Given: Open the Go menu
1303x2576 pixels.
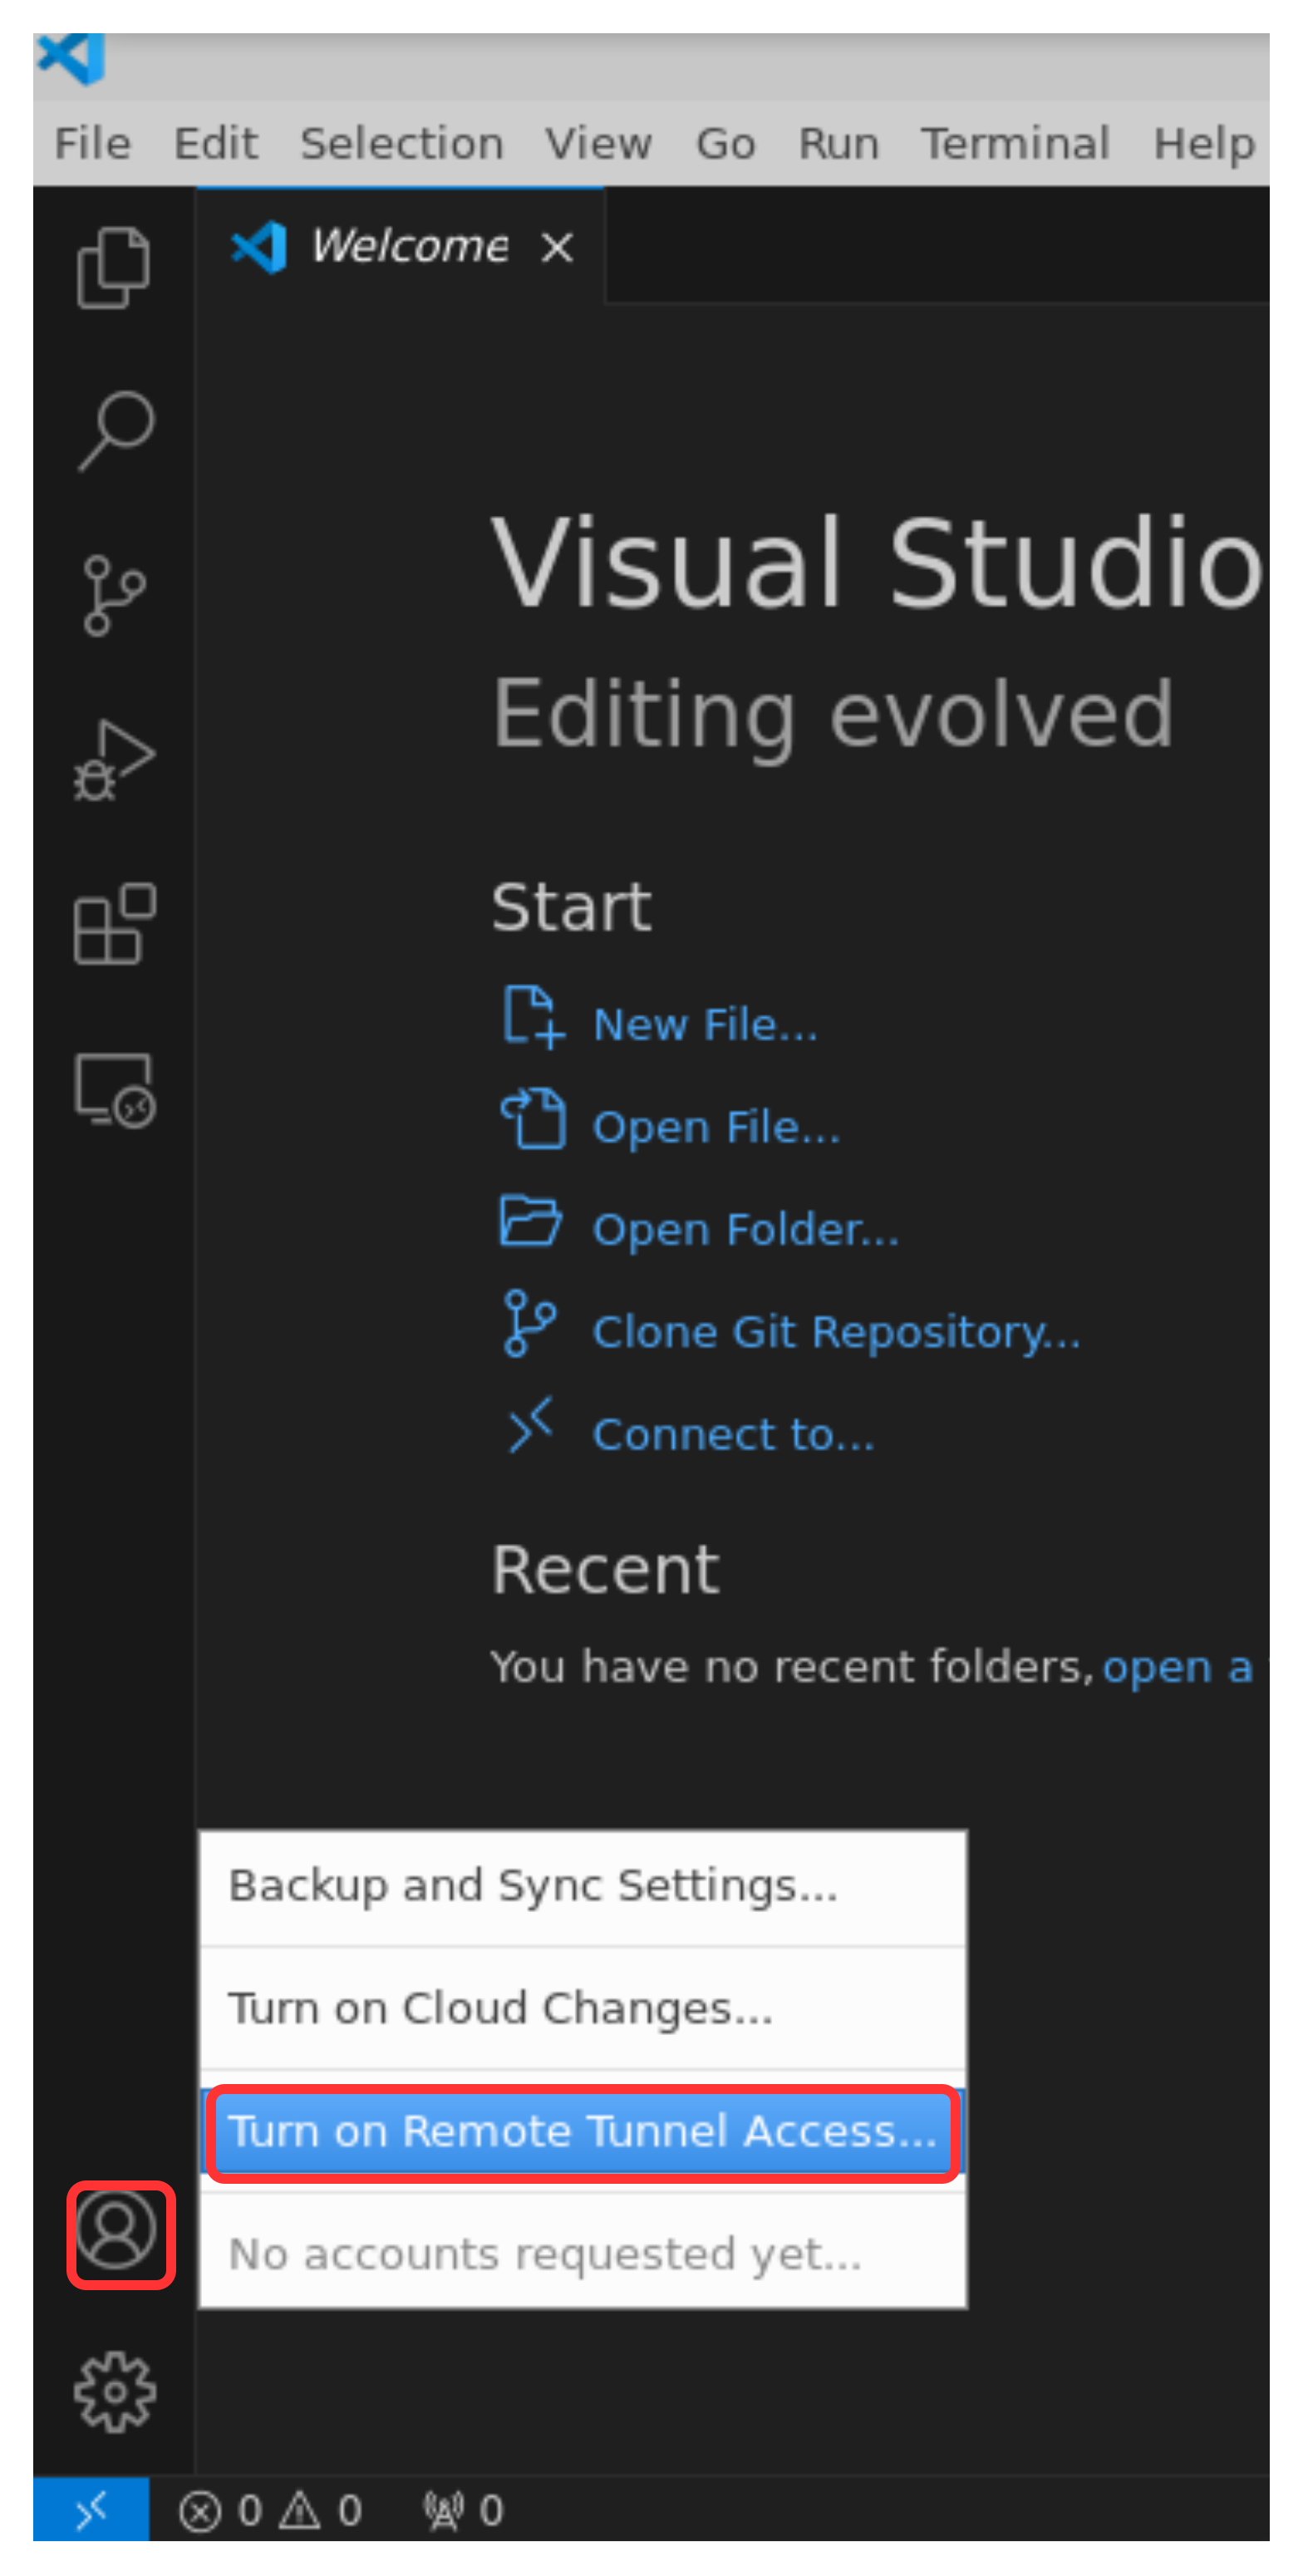Looking at the screenshot, I should (726, 144).
